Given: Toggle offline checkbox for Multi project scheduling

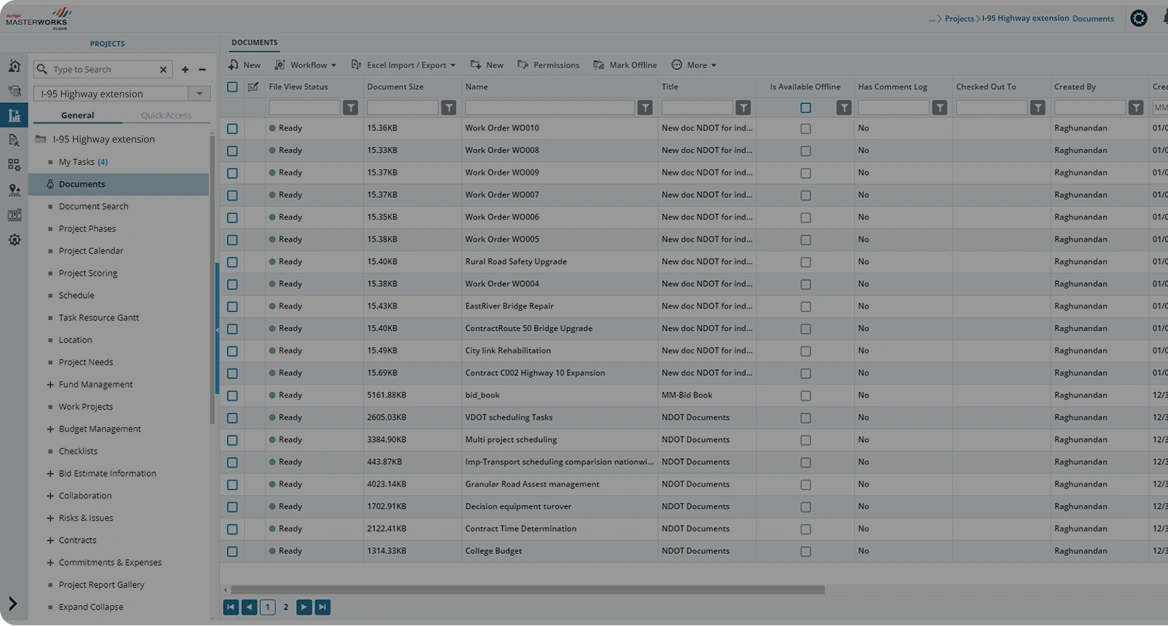Looking at the screenshot, I should tap(805, 440).
